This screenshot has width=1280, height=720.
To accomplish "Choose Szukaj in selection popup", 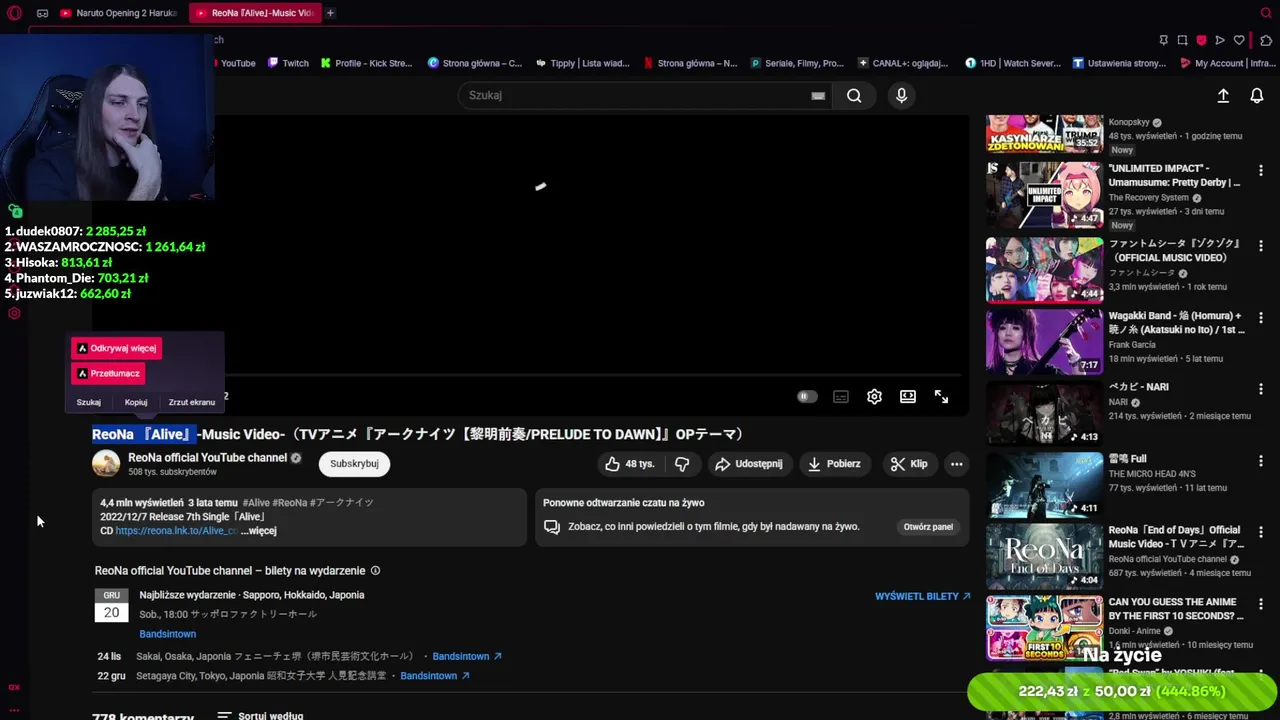I will 89,402.
